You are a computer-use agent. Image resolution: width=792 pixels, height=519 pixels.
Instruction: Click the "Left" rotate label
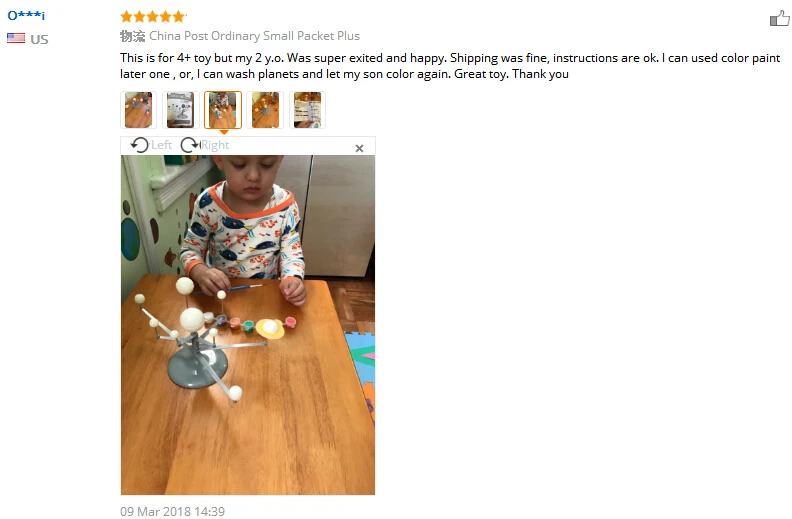[x=162, y=145]
